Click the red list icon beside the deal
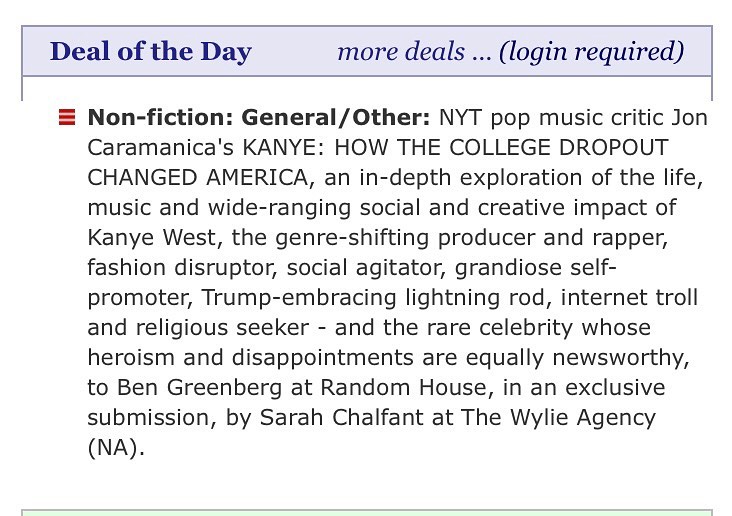The height and width of the screenshot is (516, 732). pyautogui.click(x=67, y=118)
